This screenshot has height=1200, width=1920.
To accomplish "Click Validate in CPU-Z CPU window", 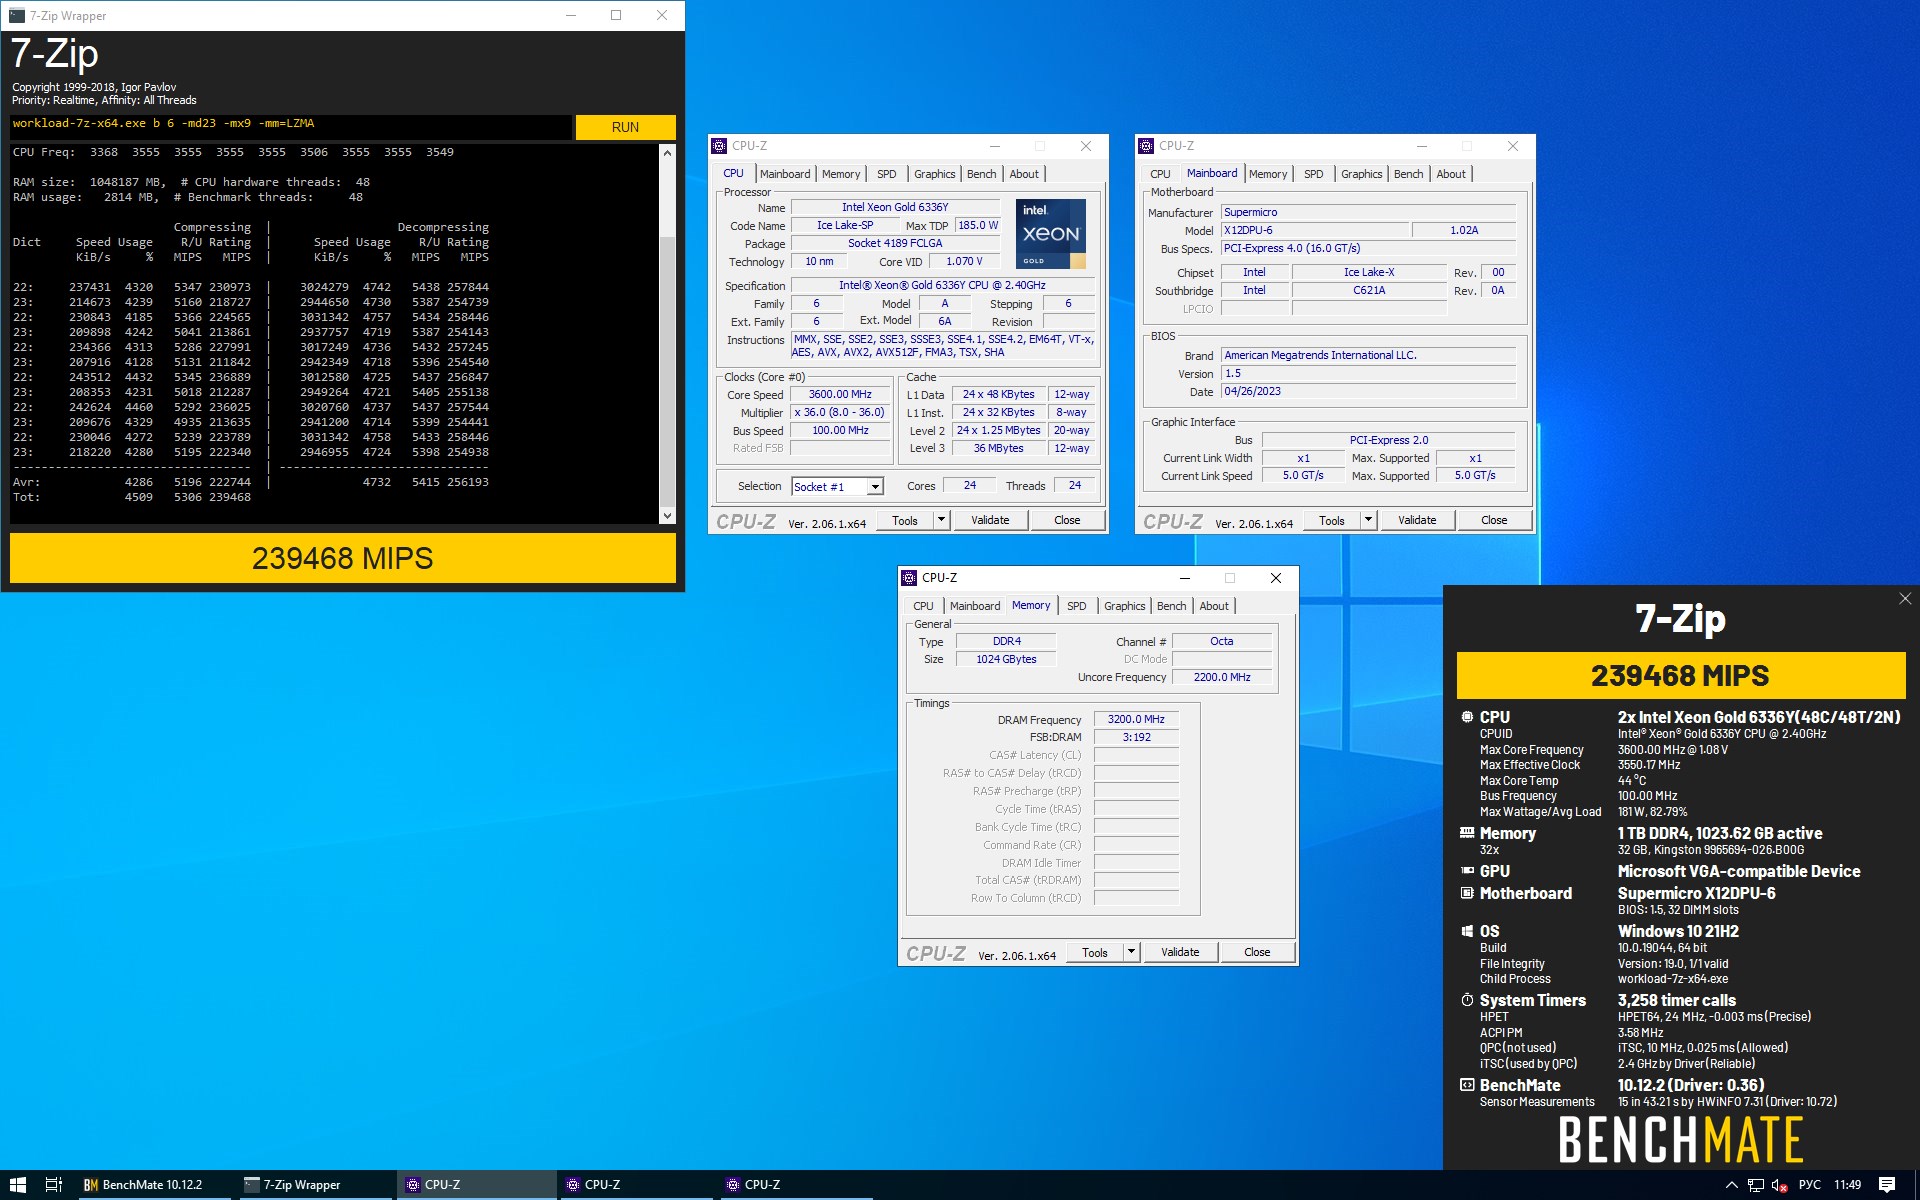I will [991, 521].
